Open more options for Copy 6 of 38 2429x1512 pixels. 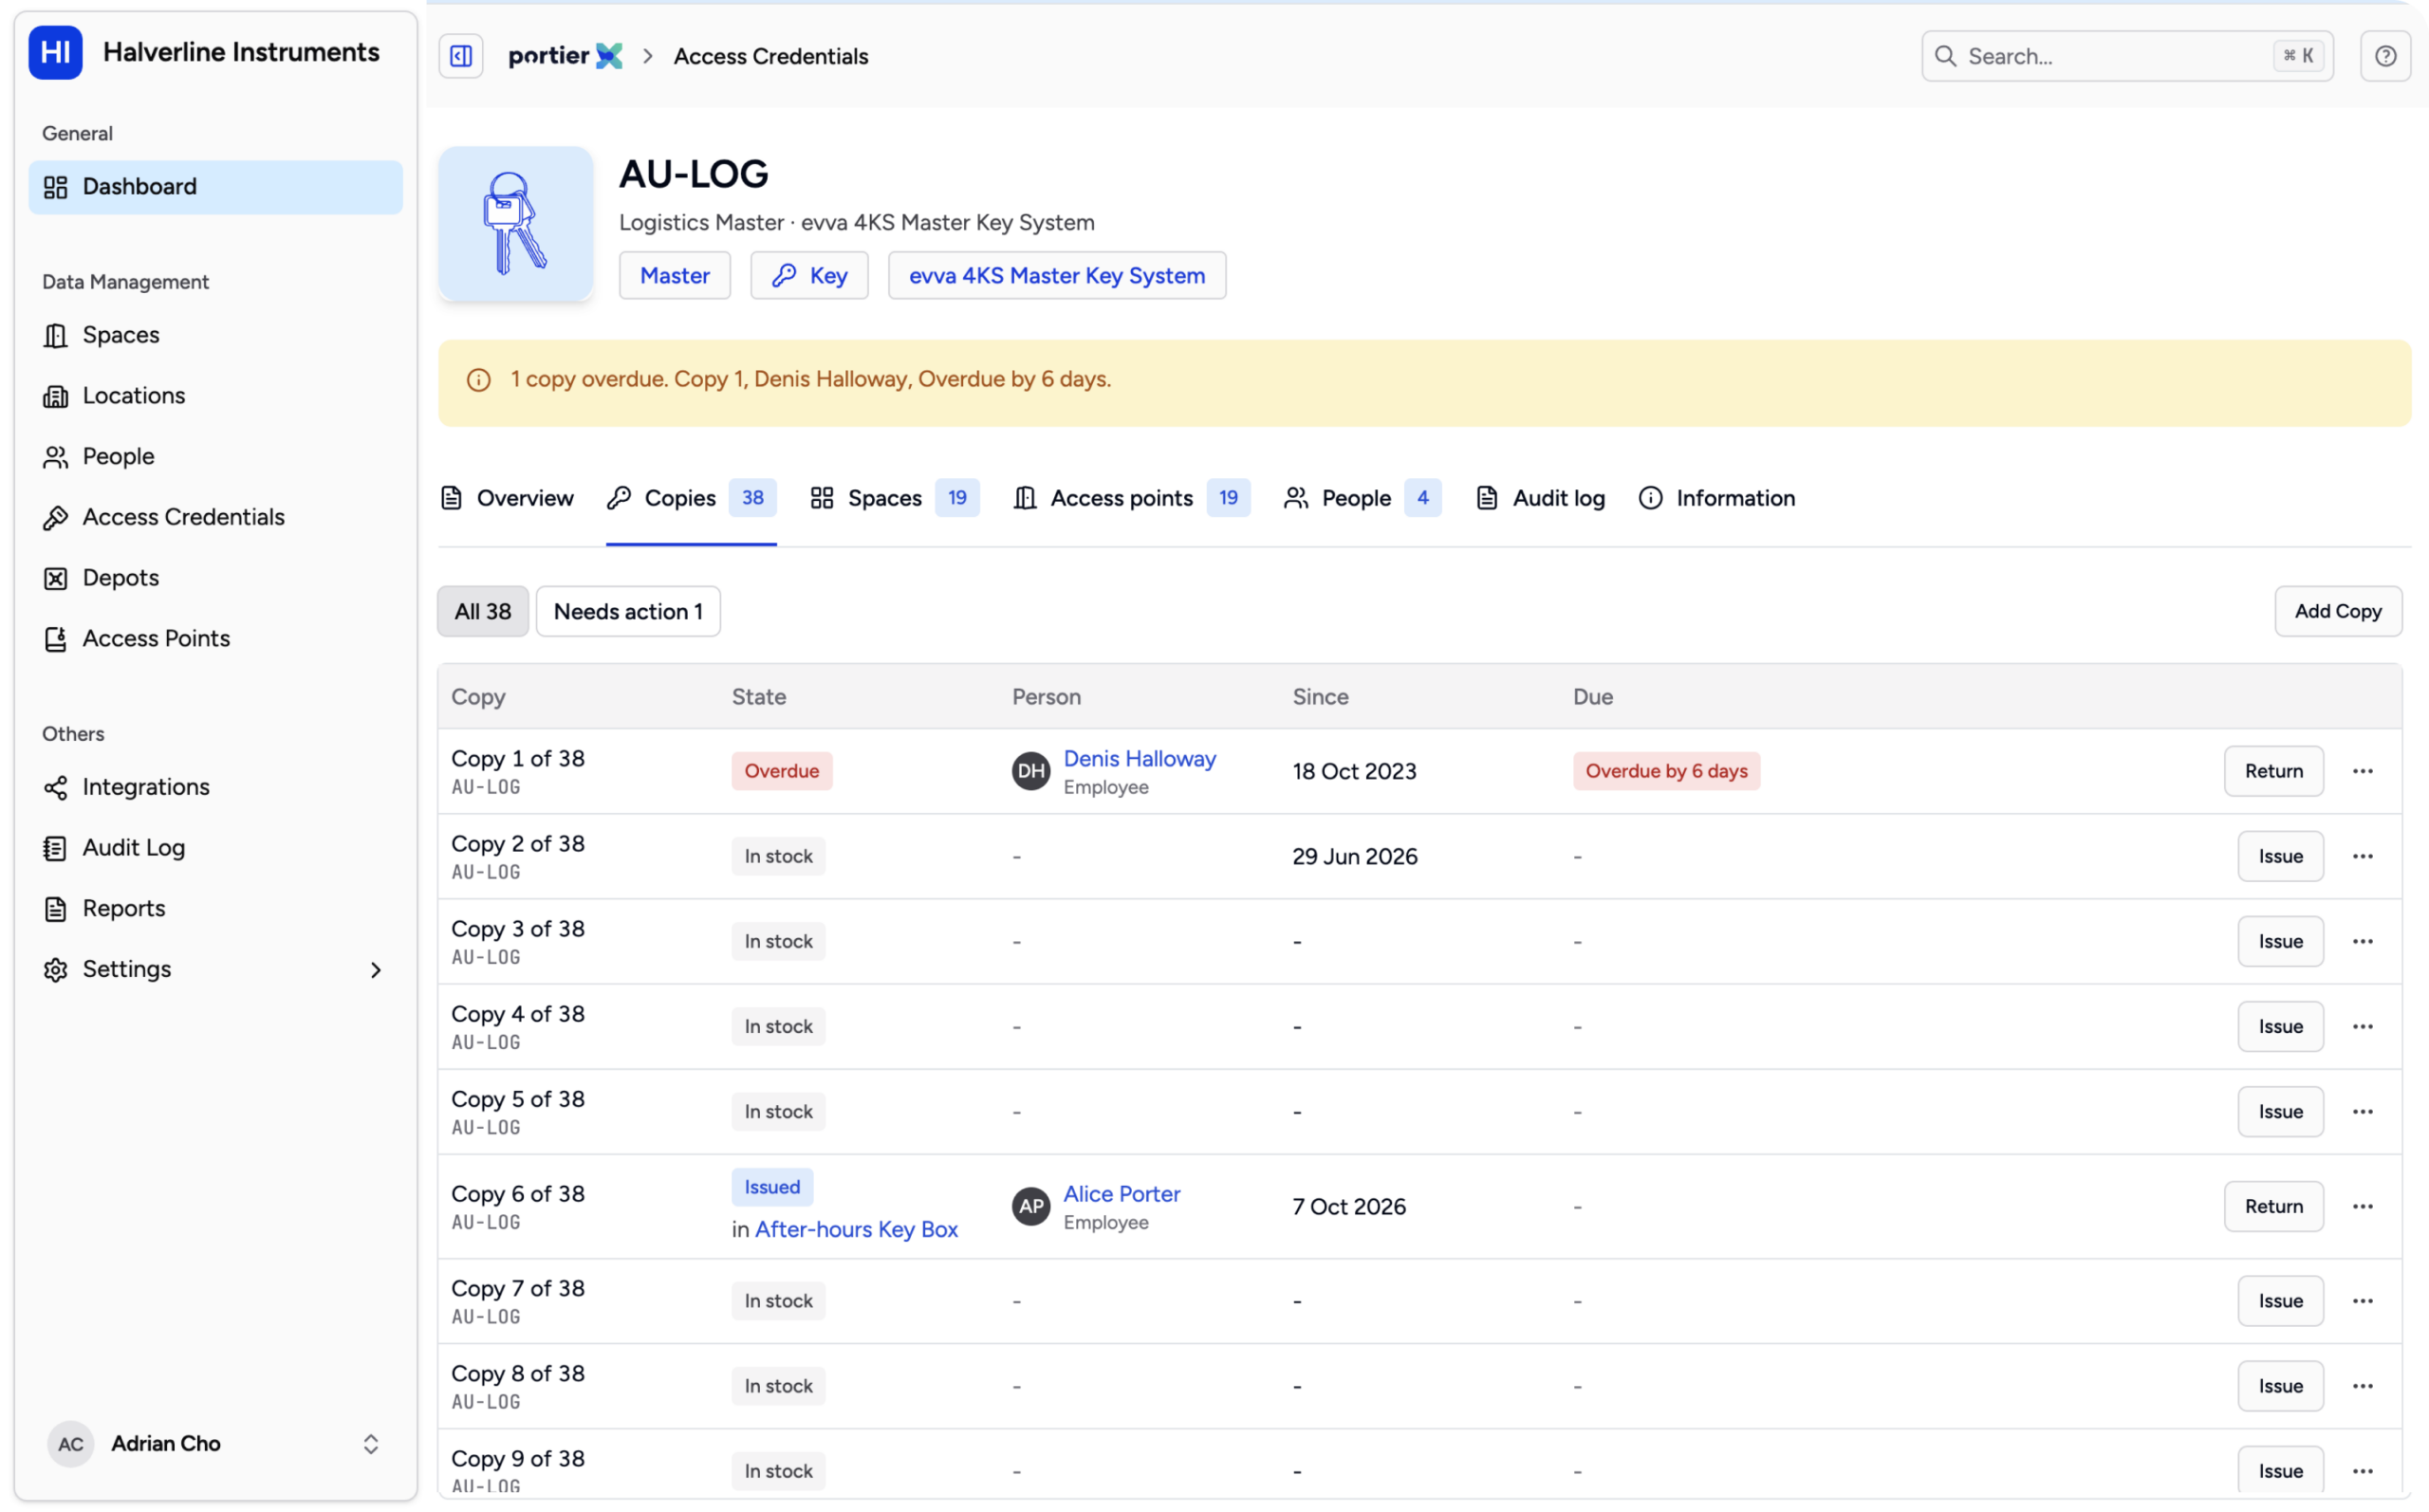tap(2362, 1207)
